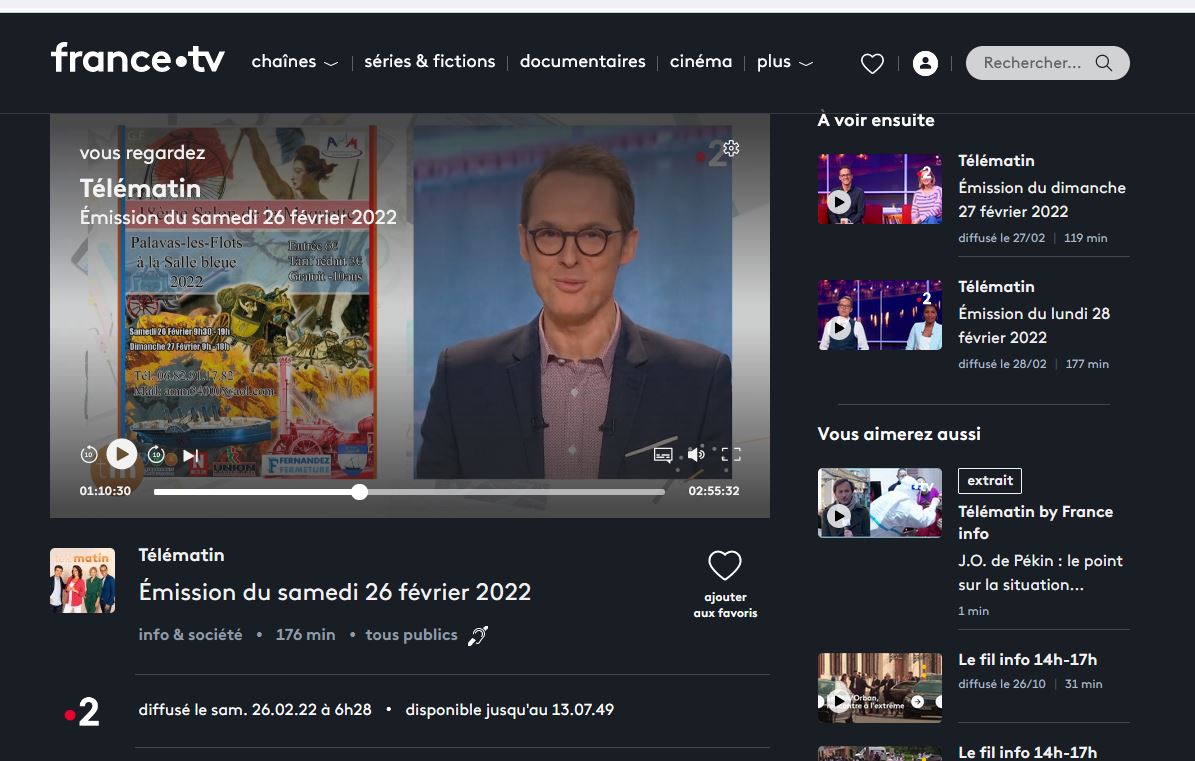Open the user account icon
Viewport: 1195px width, 761px height.
point(925,63)
